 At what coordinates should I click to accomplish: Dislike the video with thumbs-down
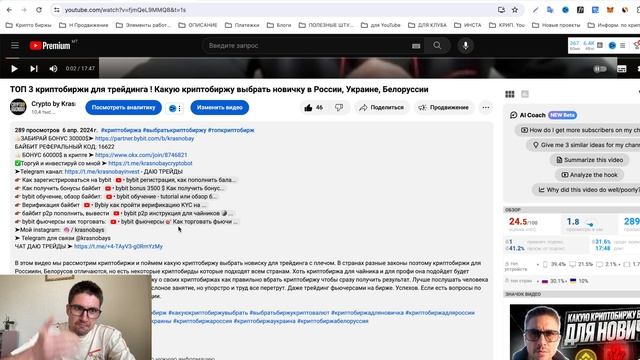[339, 108]
